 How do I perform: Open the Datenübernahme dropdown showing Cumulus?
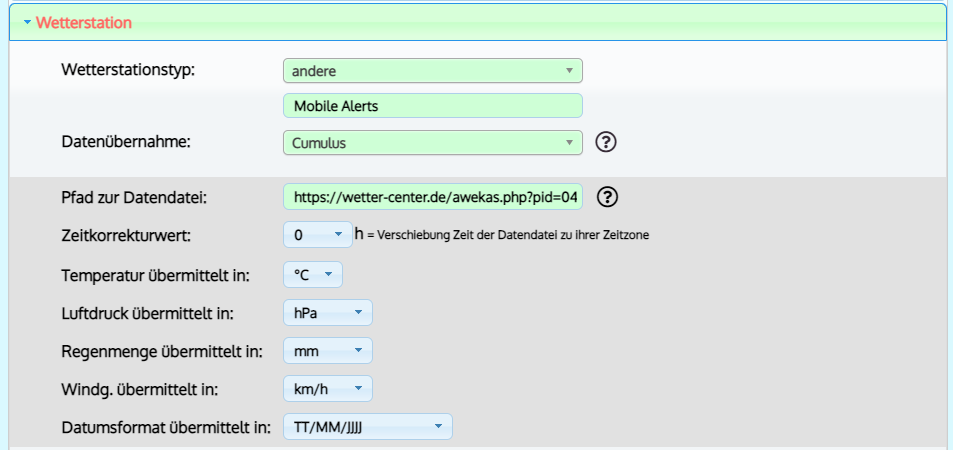pyautogui.click(x=433, y=143)
